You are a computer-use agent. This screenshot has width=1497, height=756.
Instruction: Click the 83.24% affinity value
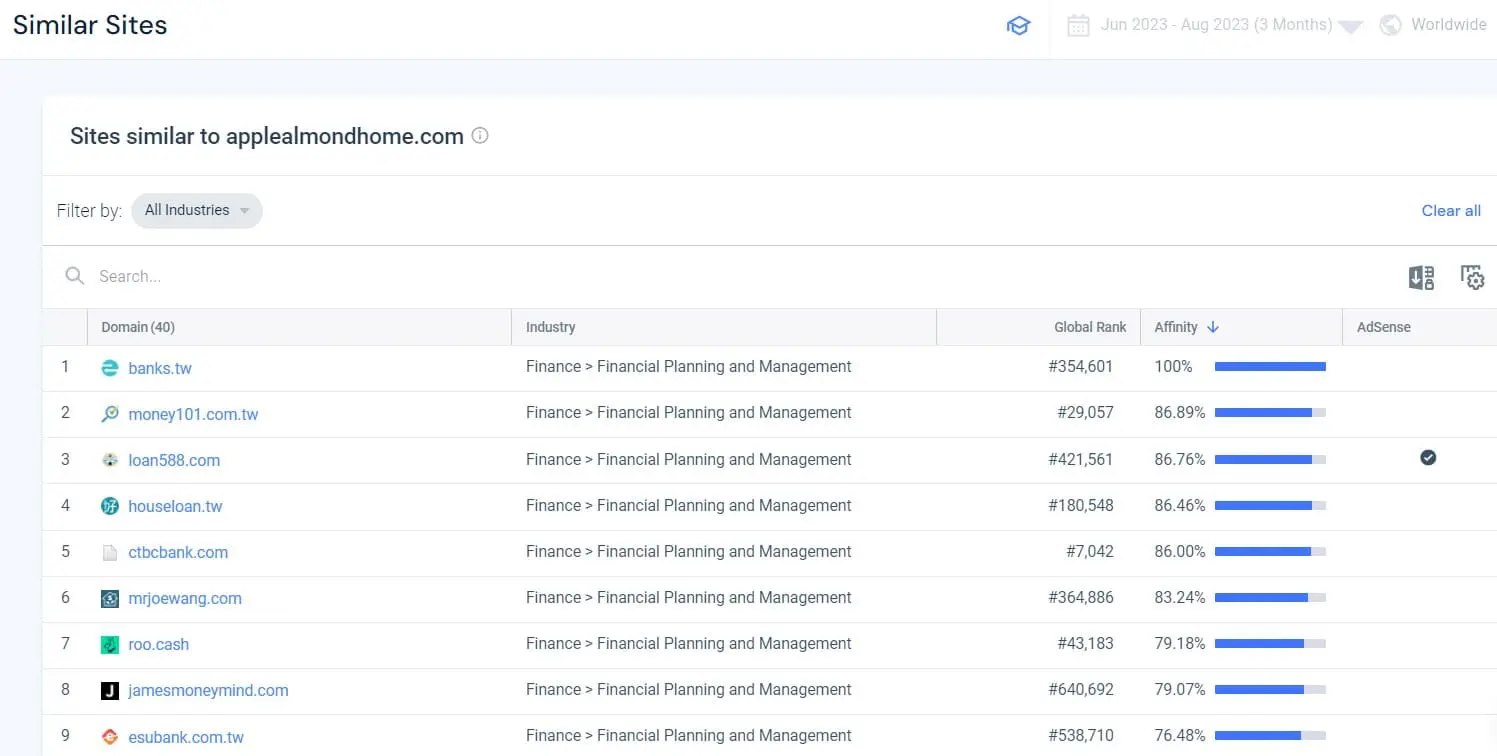[x=1180, y=597]
